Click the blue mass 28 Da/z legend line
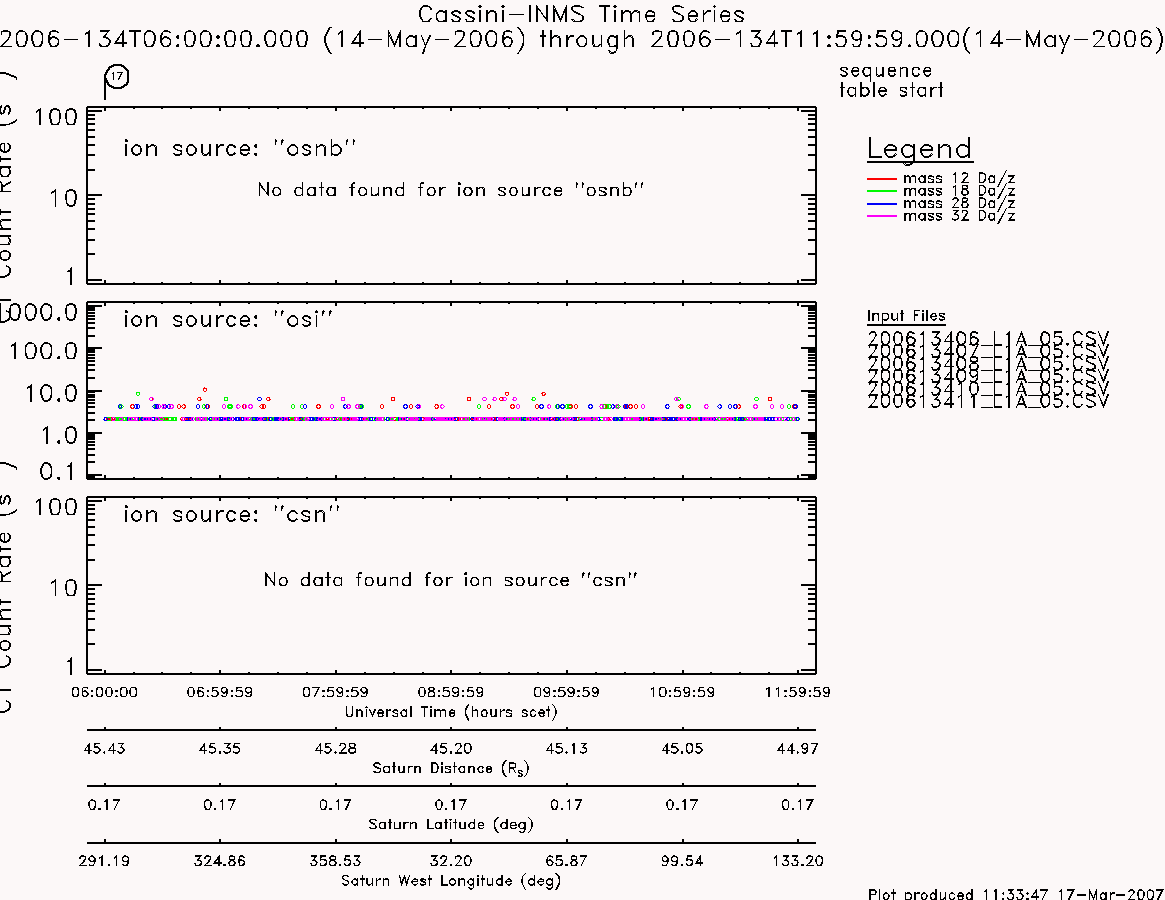This screenshot has height=900, width=1165. point(882,204)
